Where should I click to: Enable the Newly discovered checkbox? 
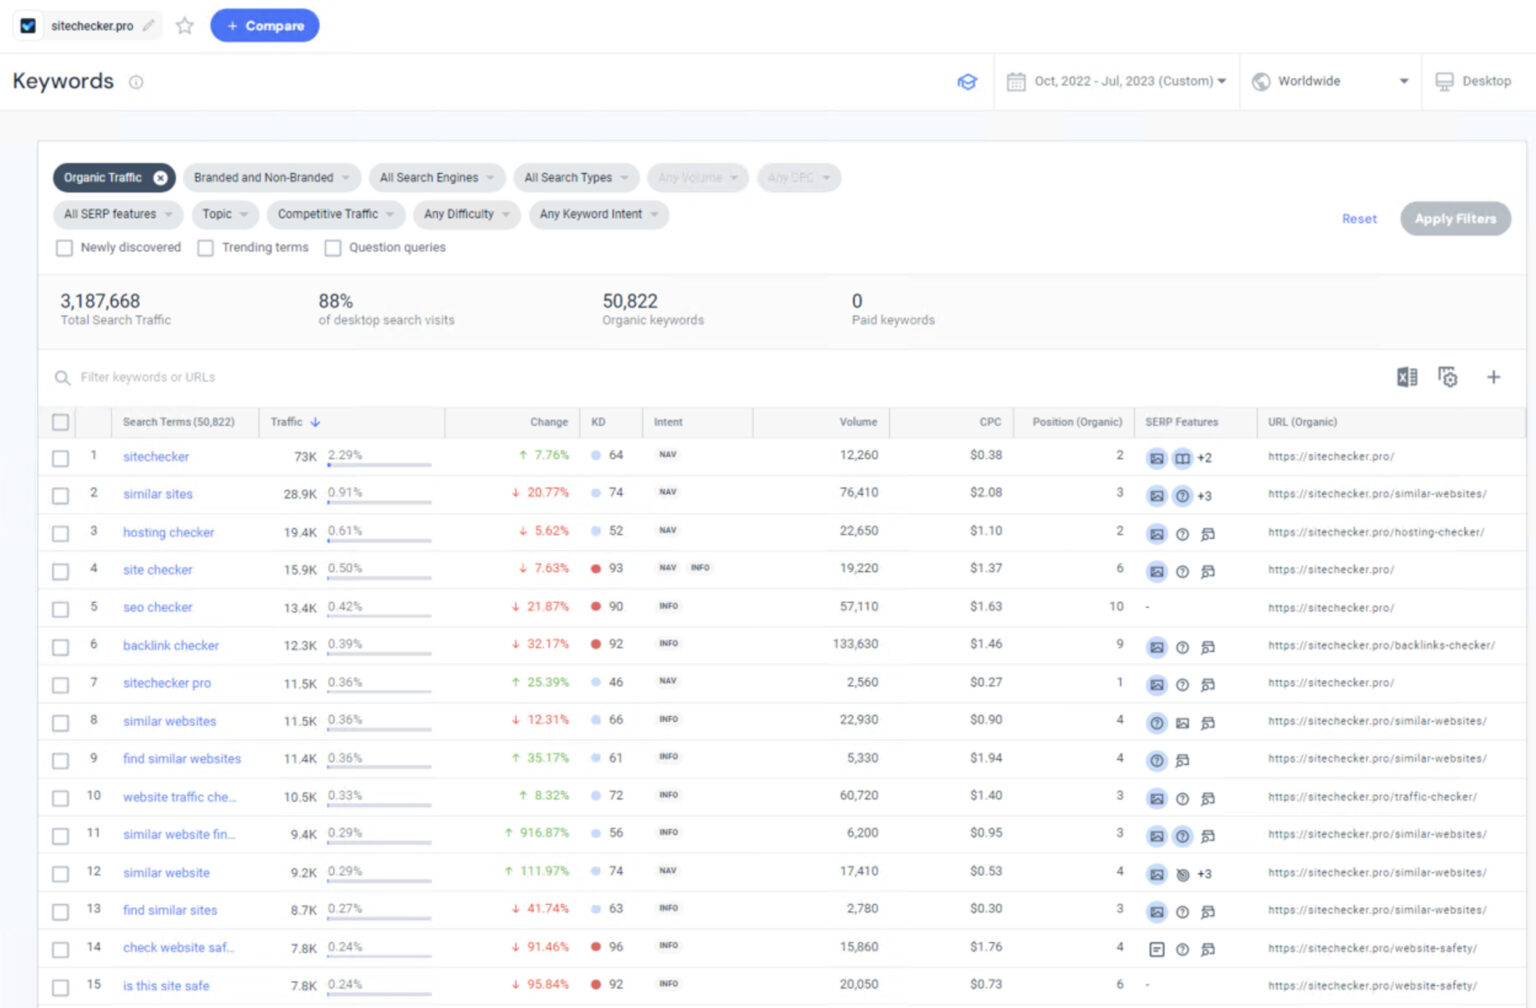pyautogui.click(x=64, y=248)
